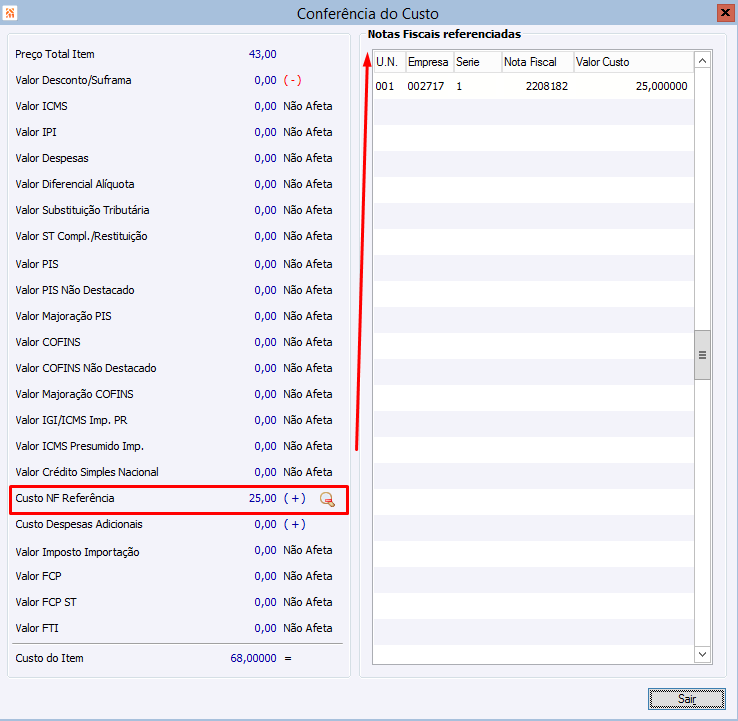The height and width of the screenshot is (721, 738).
Task: Click the Notas Fiscais referenciadas heading
Action: [x=444, y=34]
